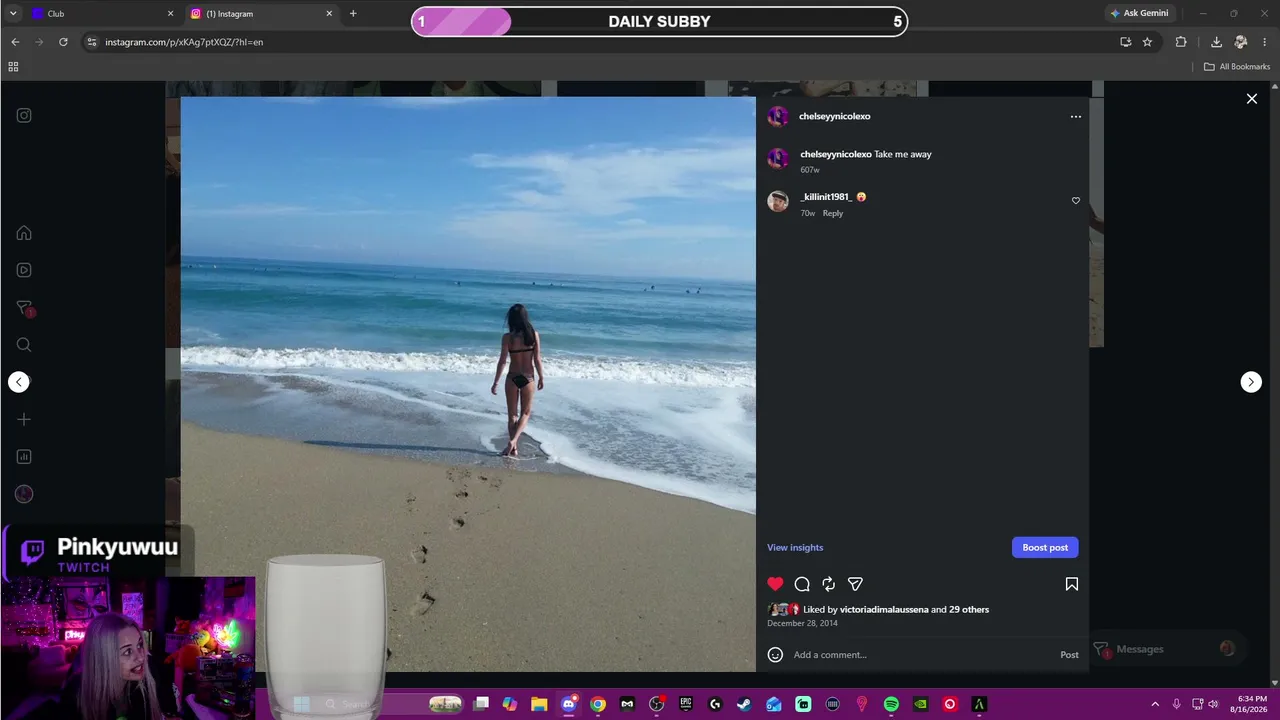Viewport: 1280px width, 720px height.
Task: Open Discord from the taskbar
Action: pyautogui.click(x=569, y=704)
